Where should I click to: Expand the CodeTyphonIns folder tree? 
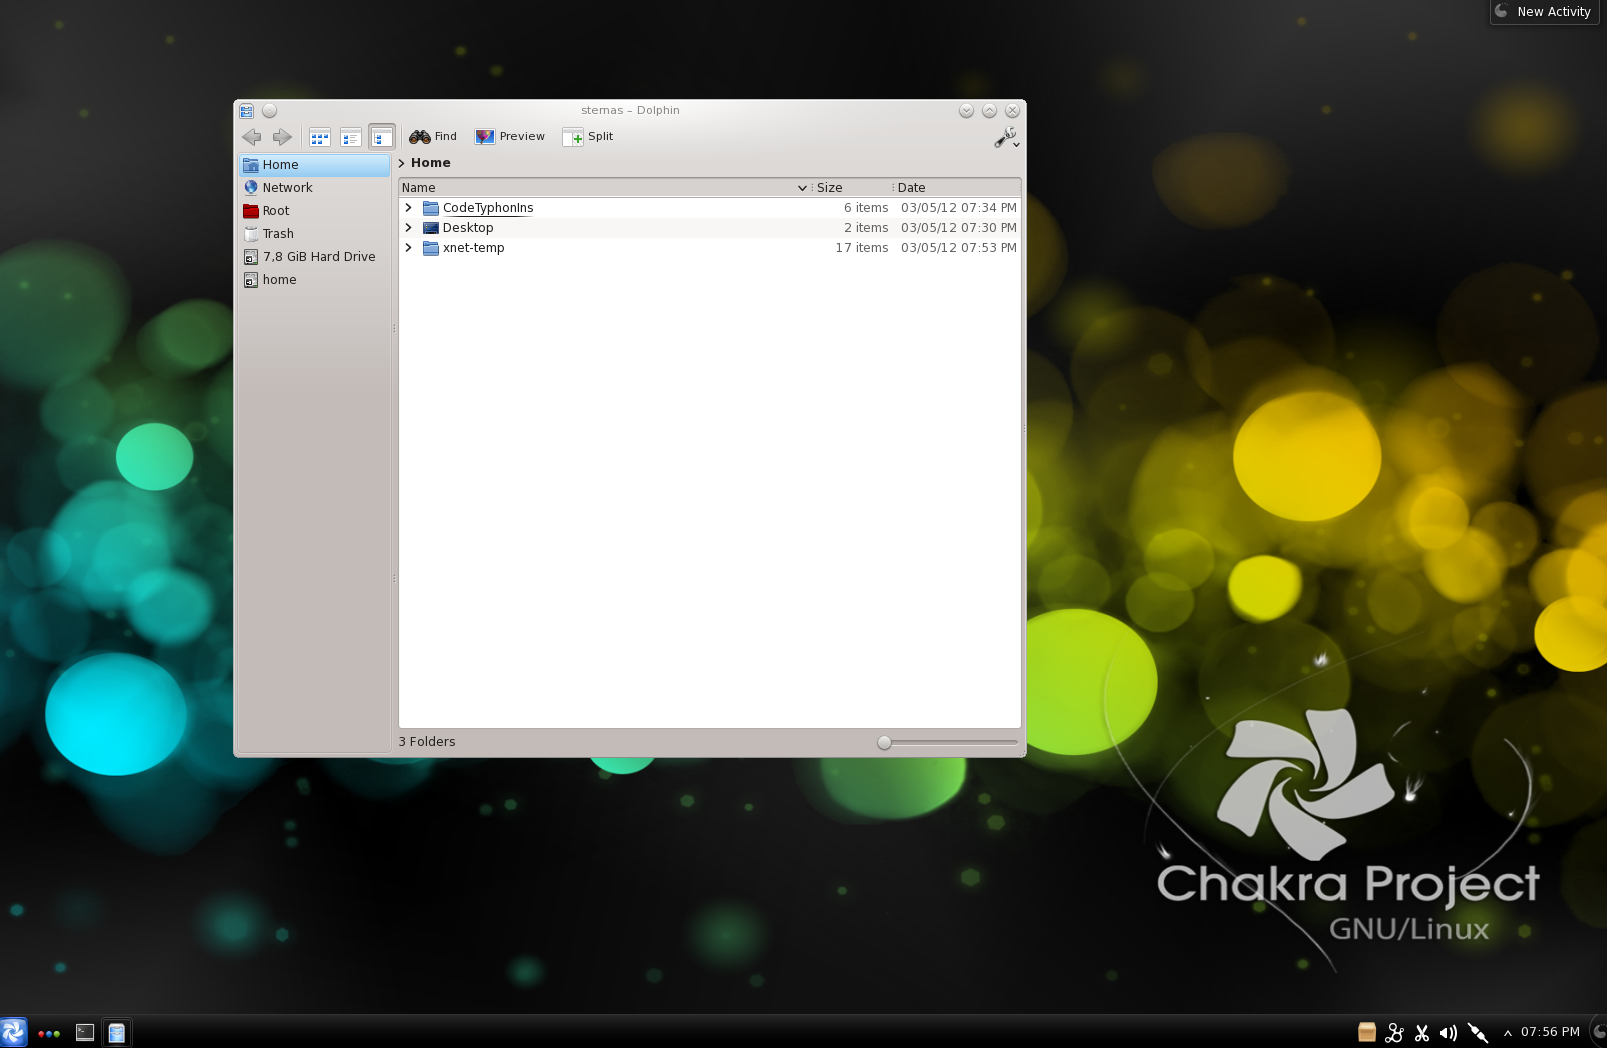408,208
